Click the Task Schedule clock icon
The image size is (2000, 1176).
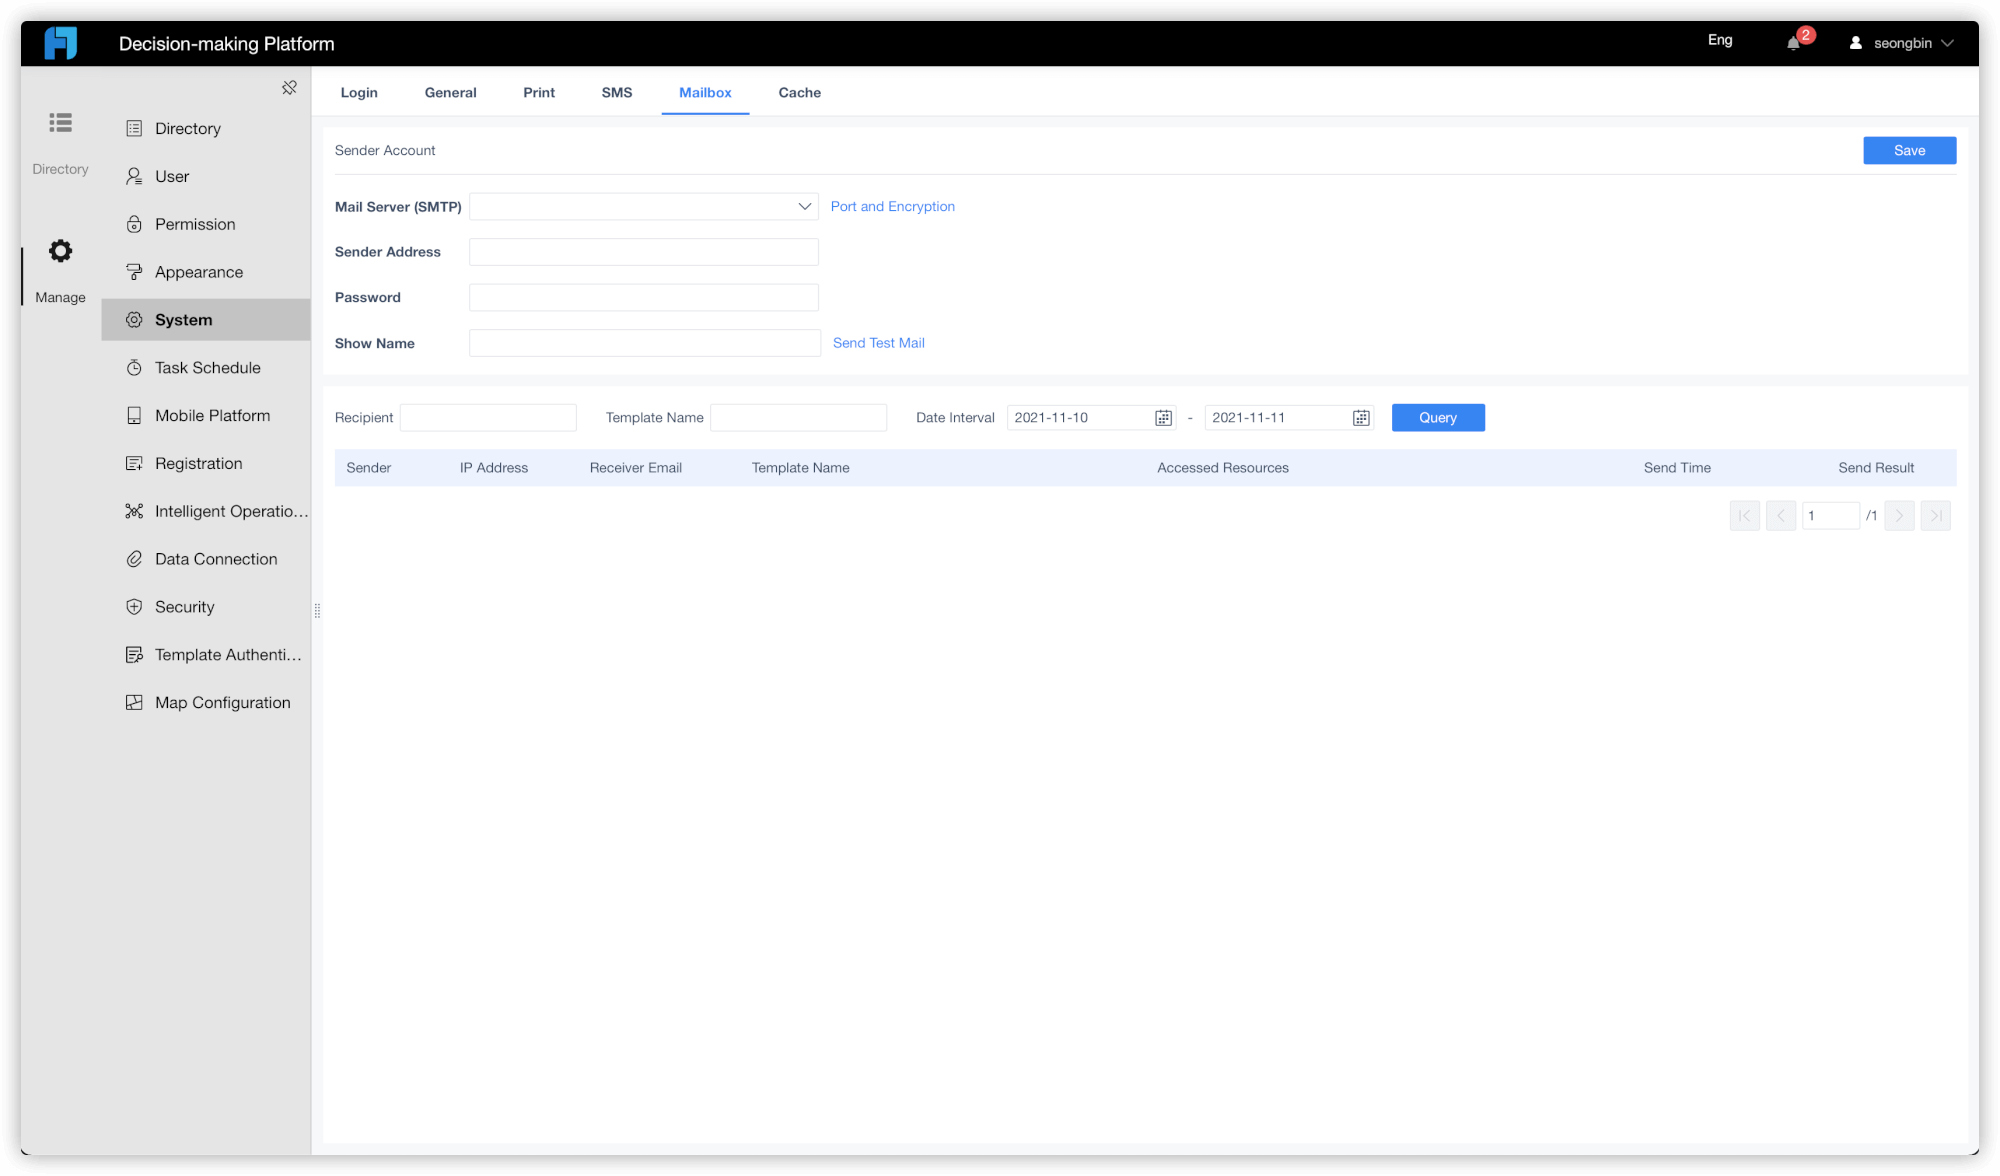pyautogui.click(x=134, y=368)
